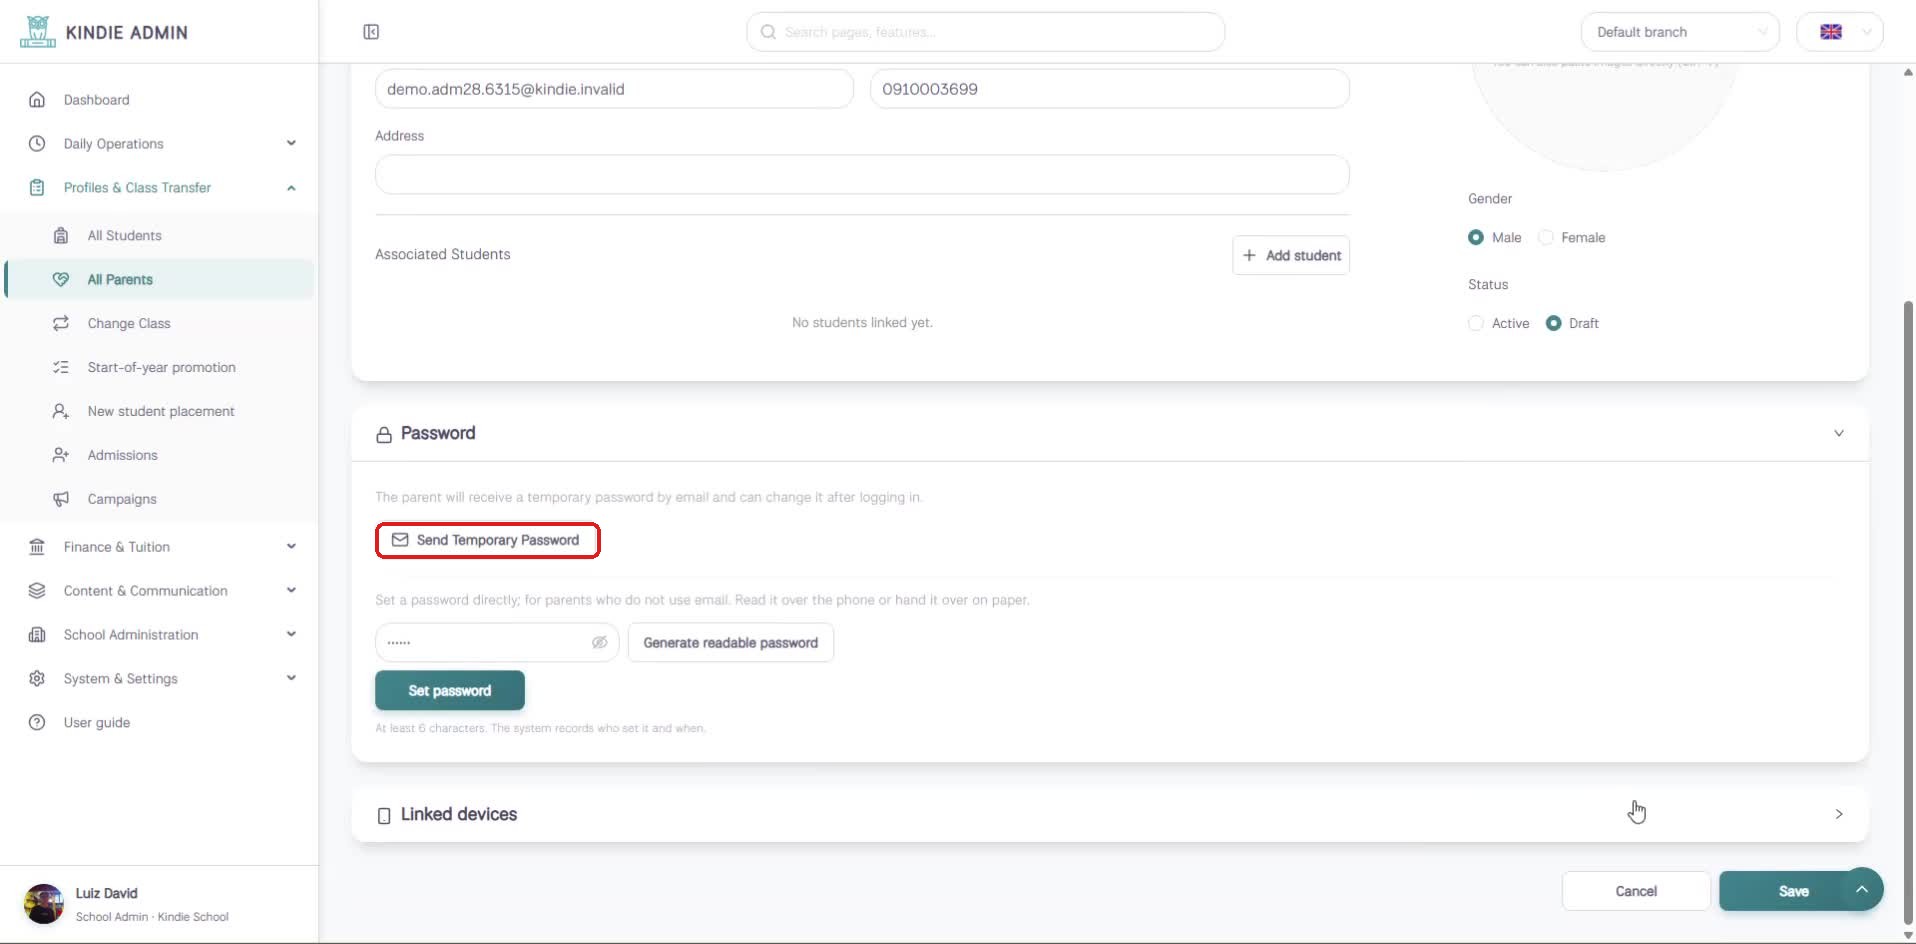Show password using the eye icon

coord(599,642)
